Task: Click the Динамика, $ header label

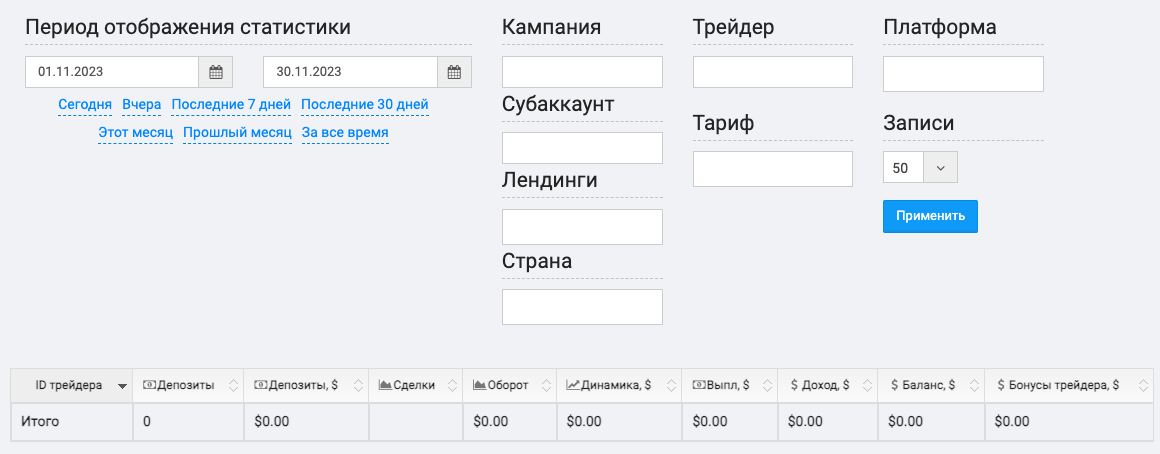Action: click(x=616, y=385)
